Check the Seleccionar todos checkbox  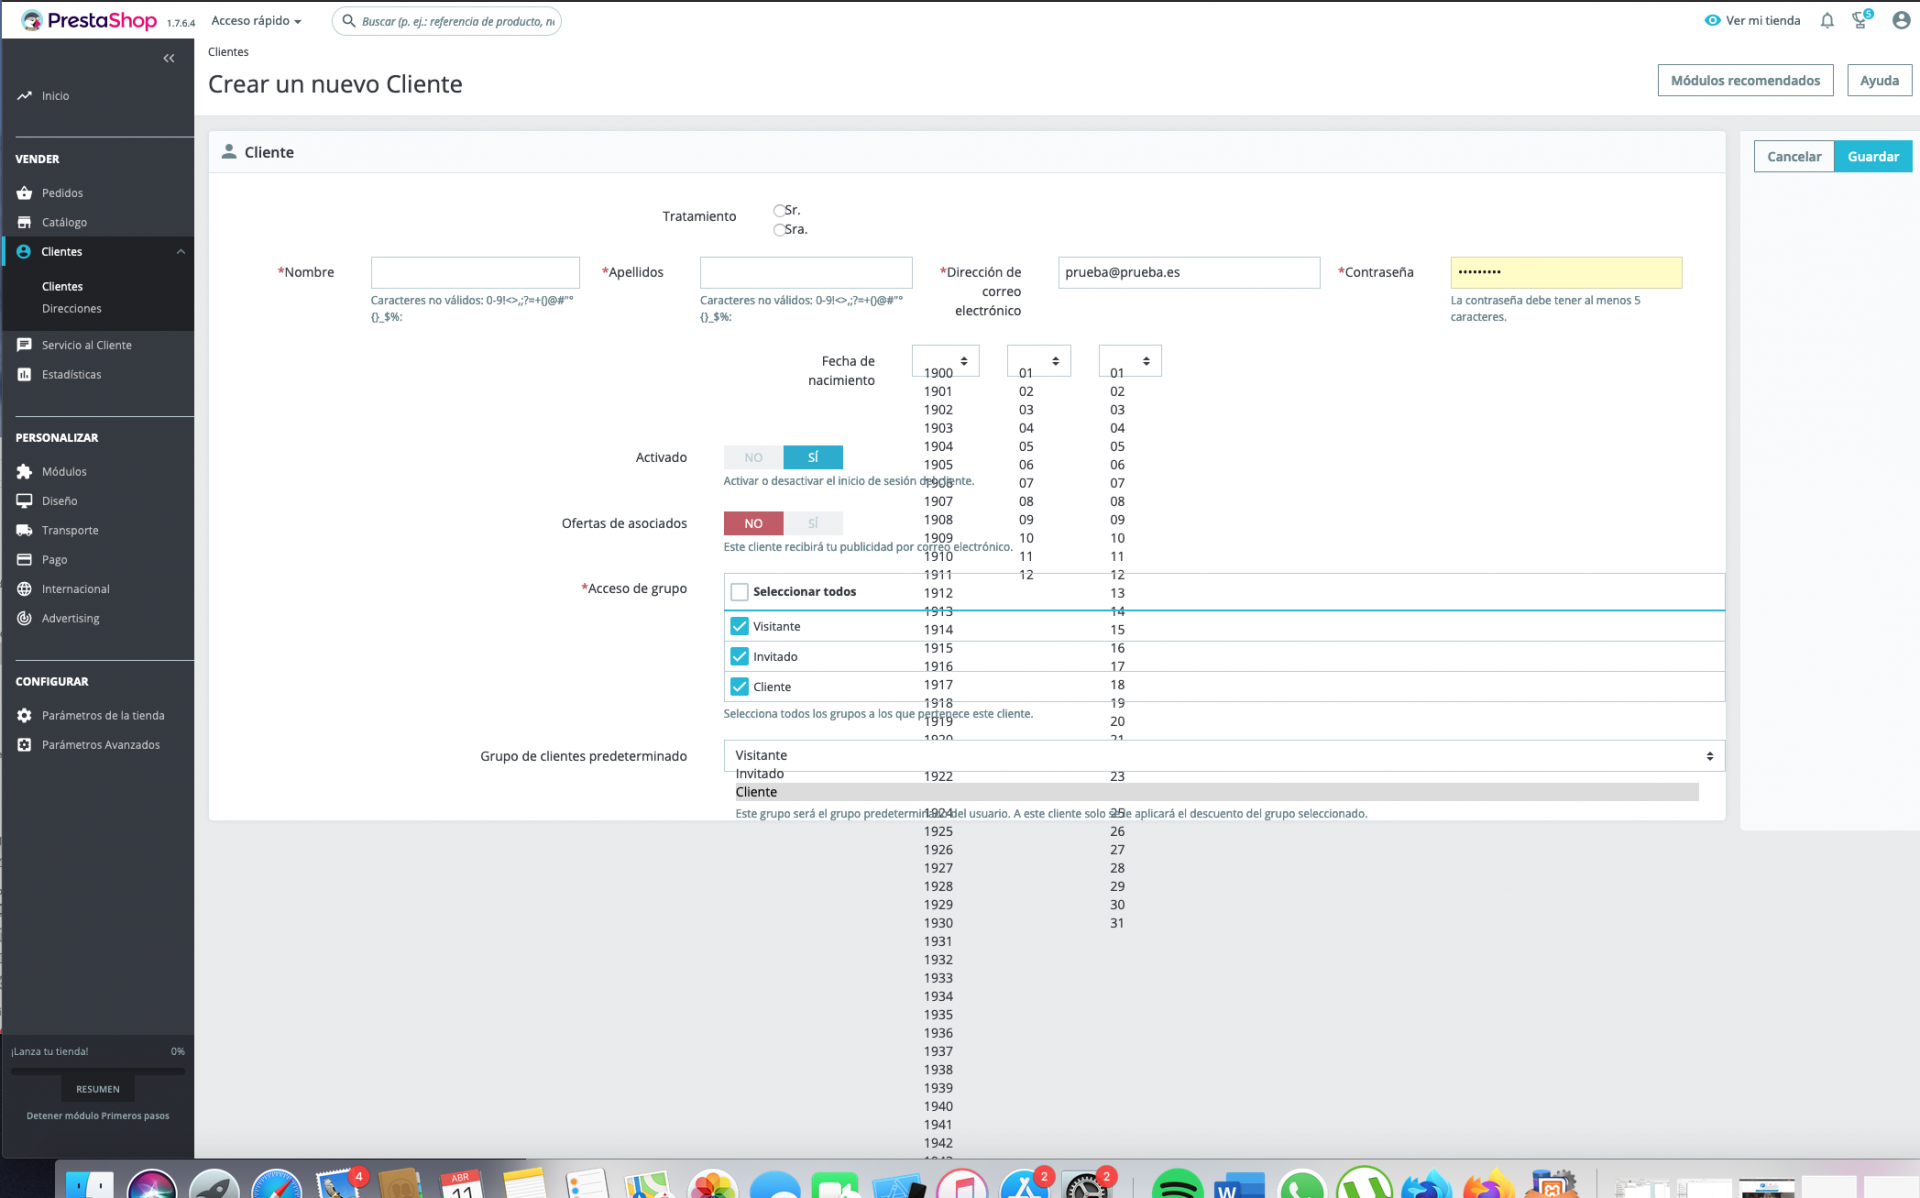pyautogui.click(x=739, y=592)
